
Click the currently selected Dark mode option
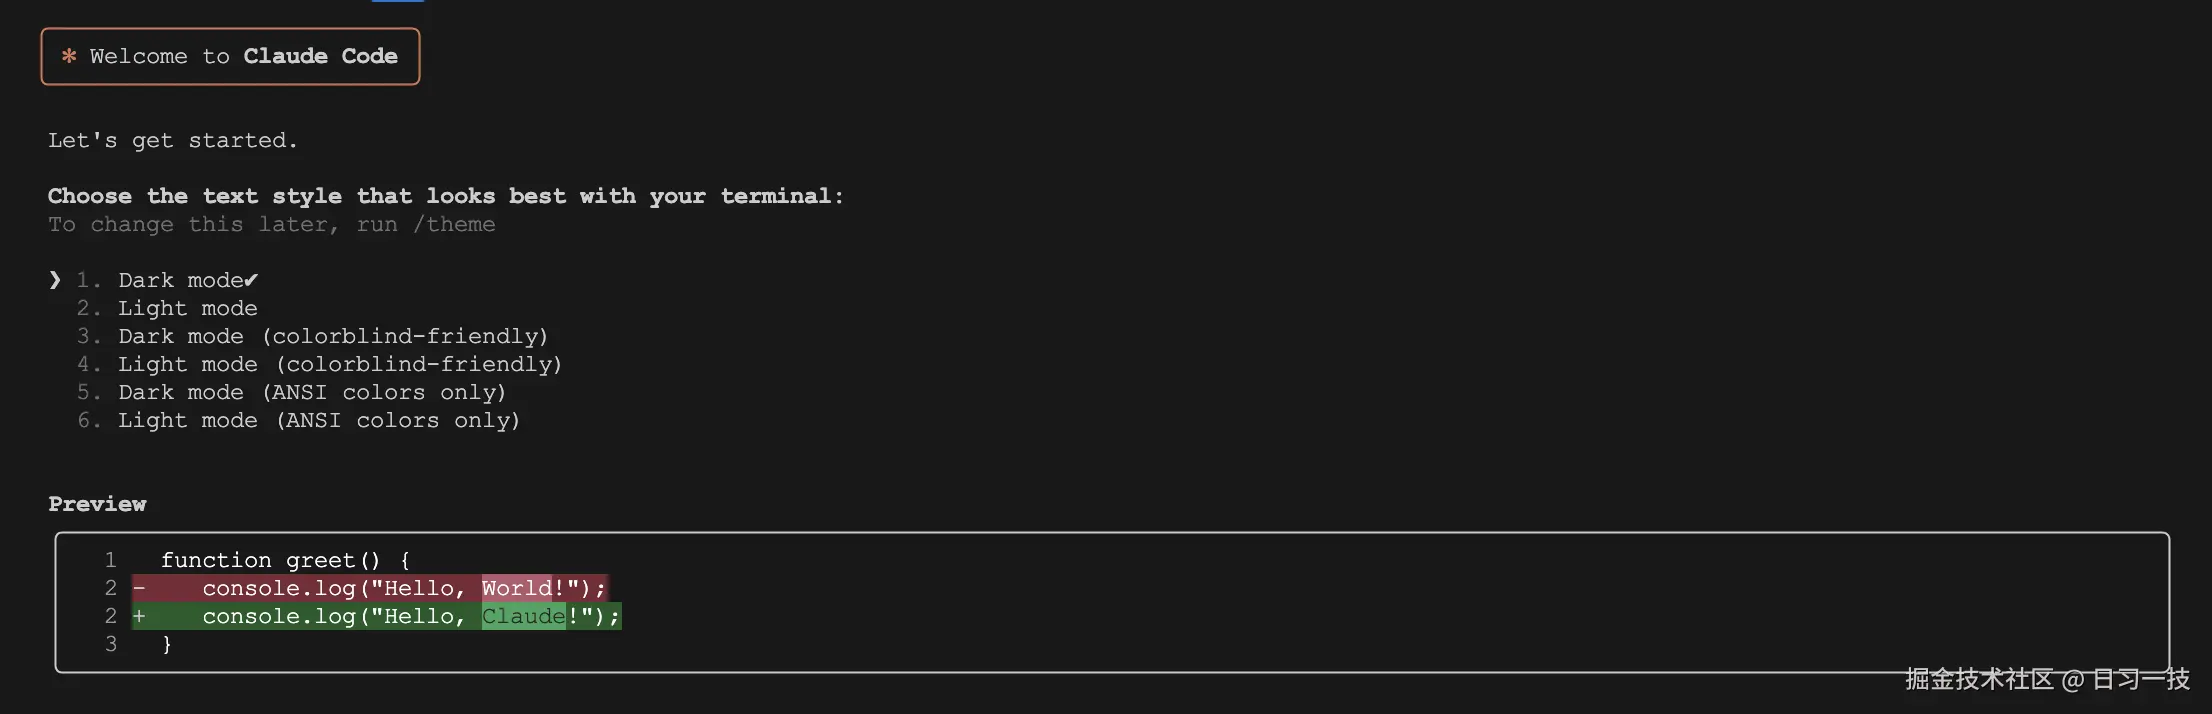(x=180, y=280)
